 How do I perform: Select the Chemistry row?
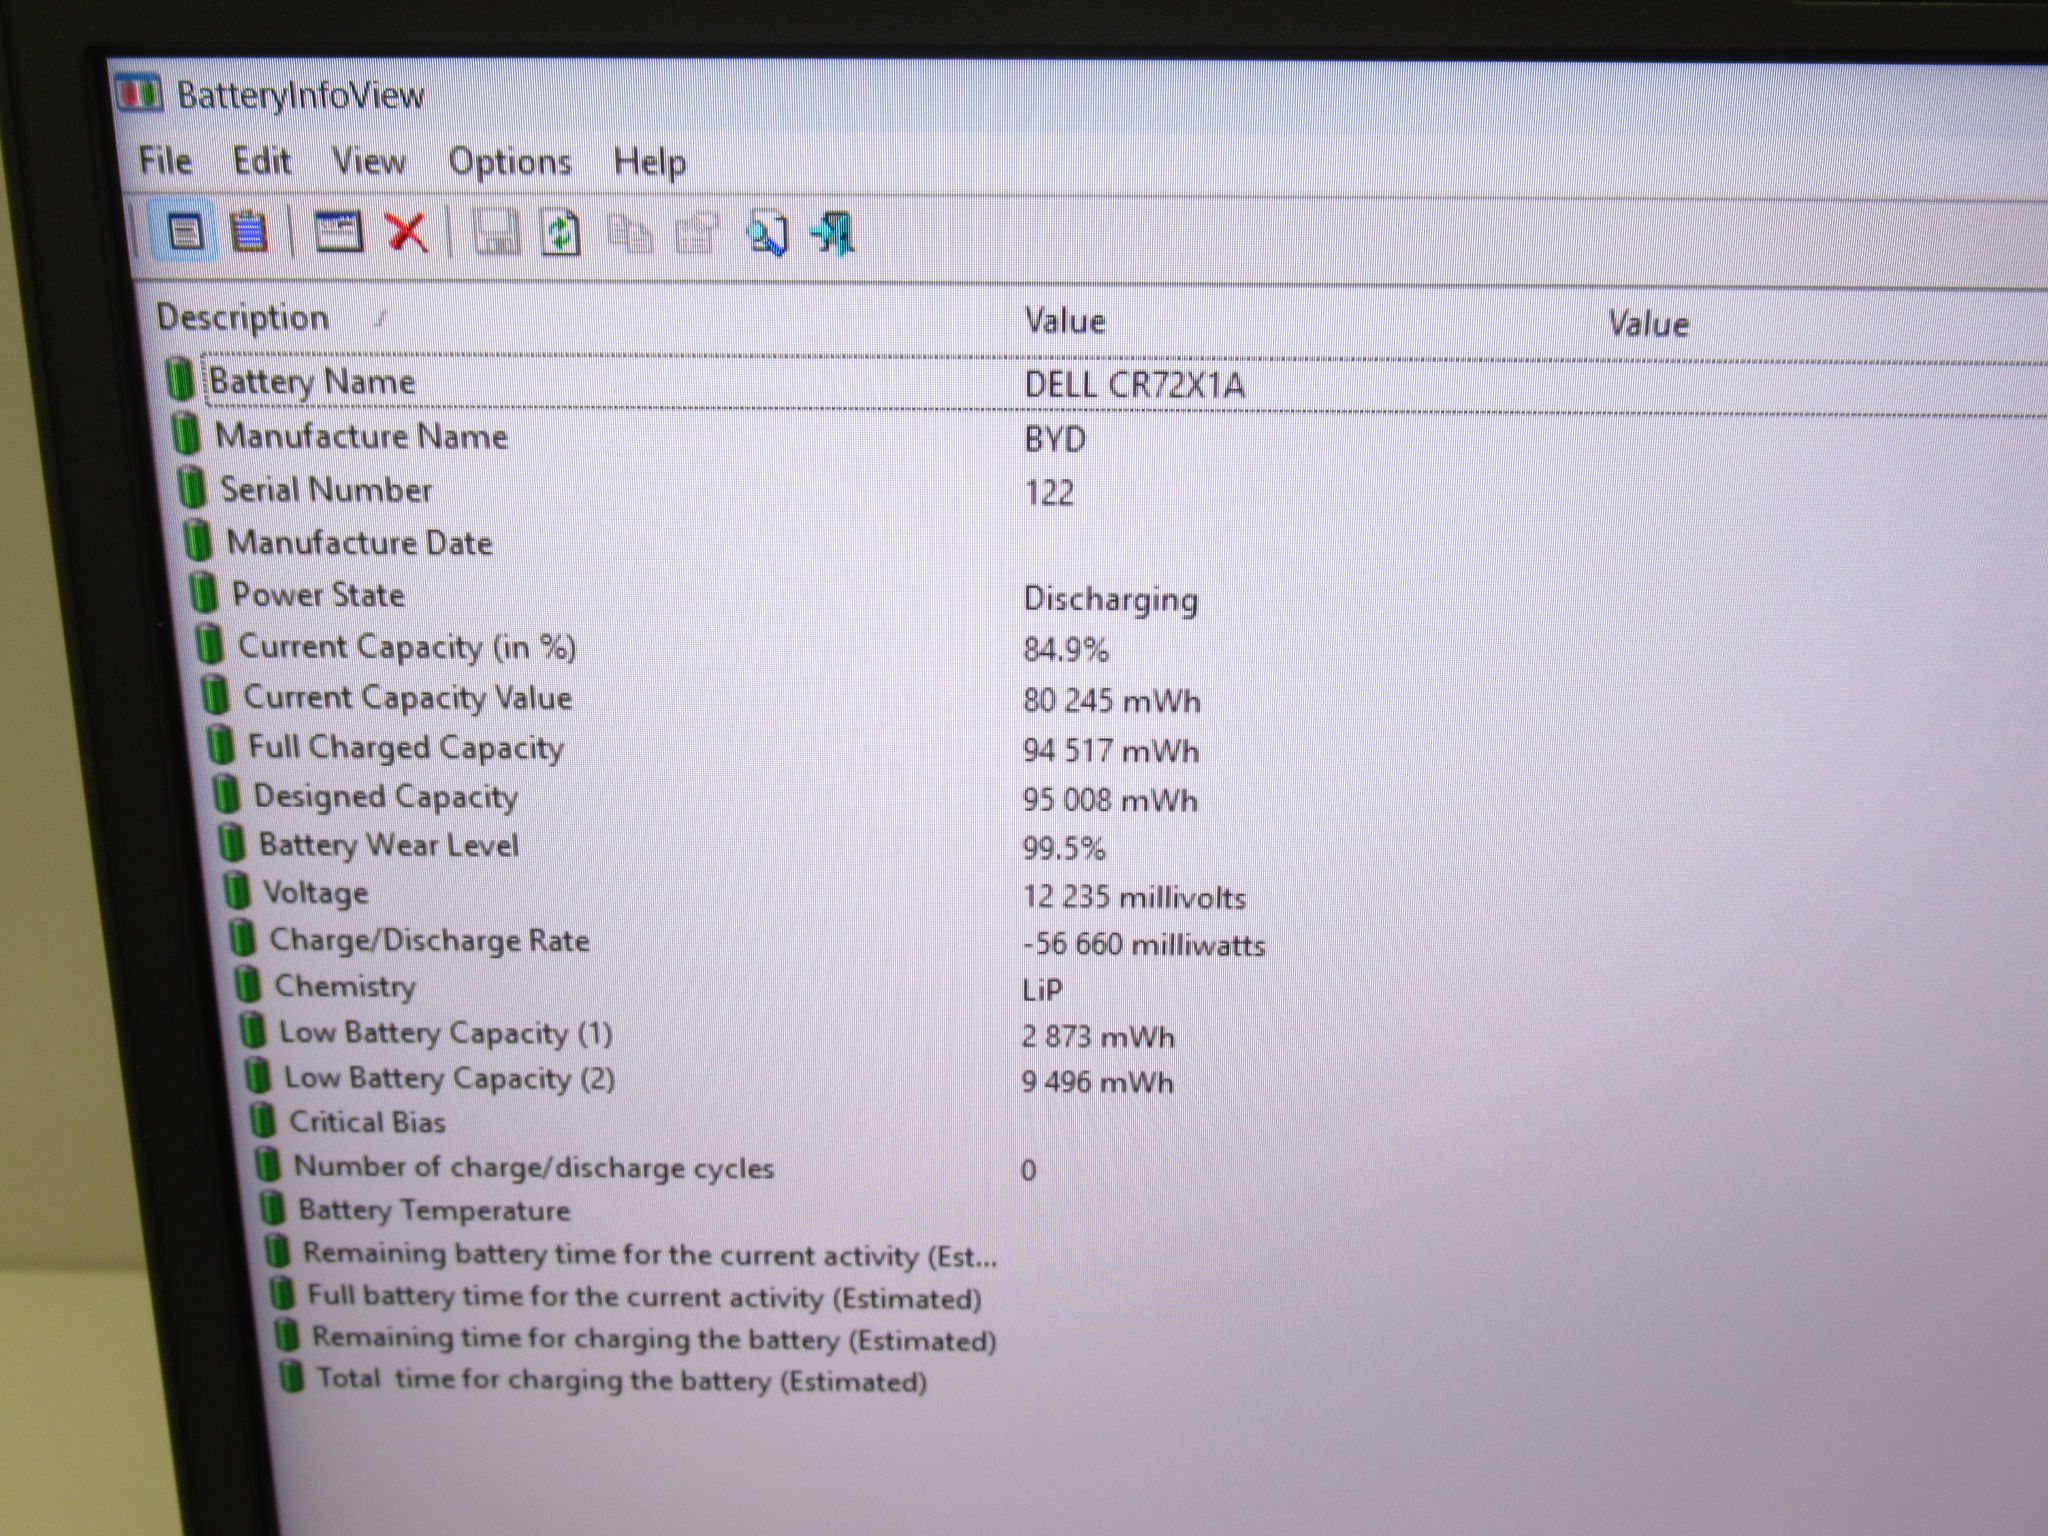coord(1138,987)
